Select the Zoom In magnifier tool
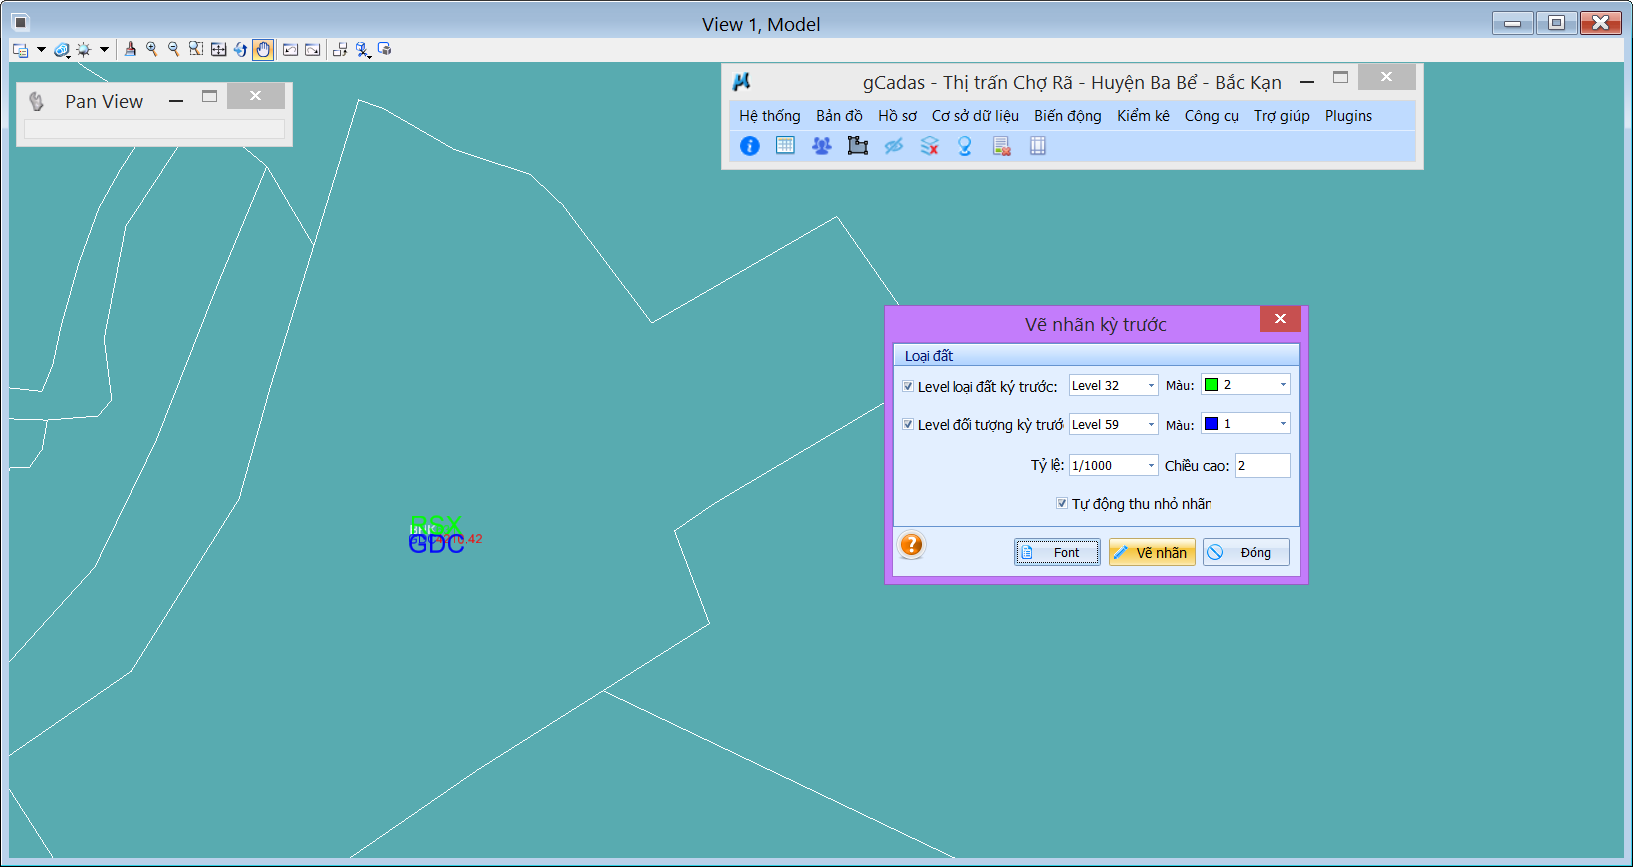The height and width of the screenshot is (867, 1633). tap(152, 49)
